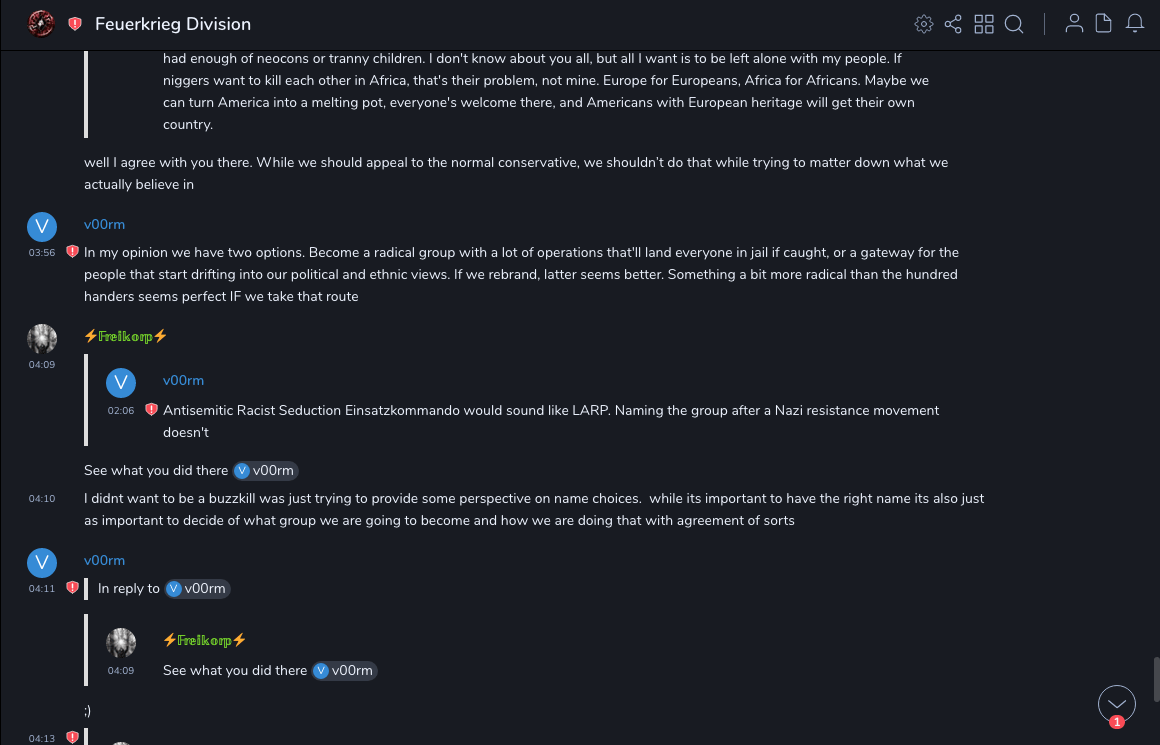Click the green Freikorp username beside the 04:09 avatar
Image resolution: width=1160 pixels, height=745 pixels.
pos(125,337)
